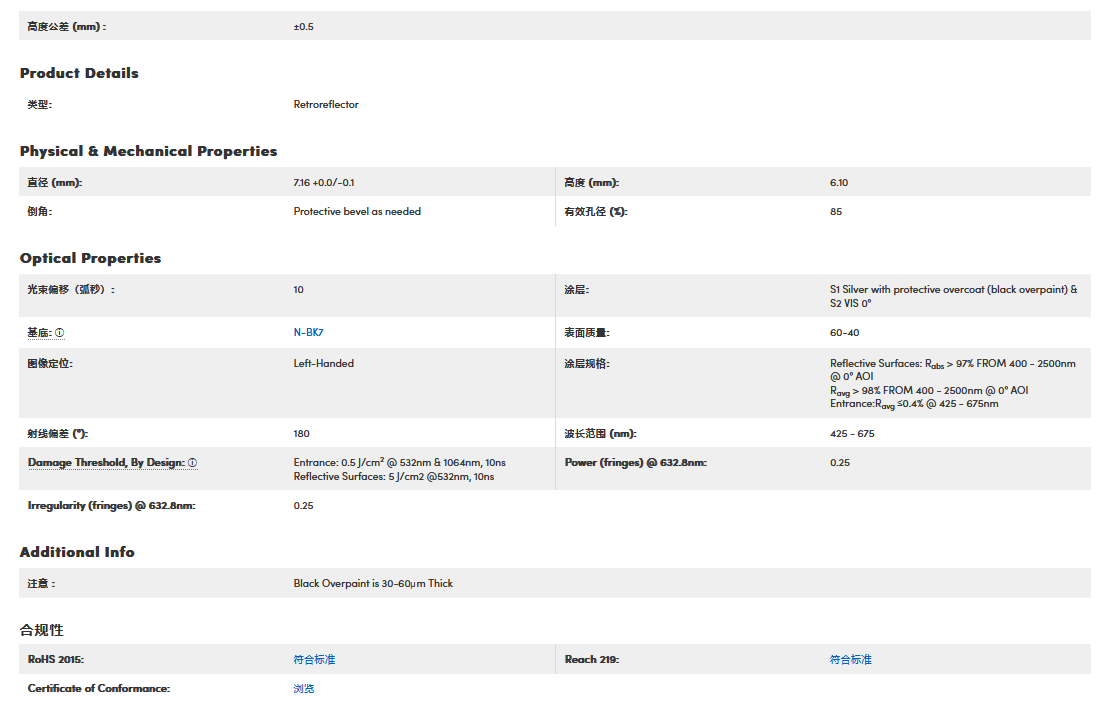Click the info icon after Damage Threshold, By Design
The width and height of the screenshot is (1105, 716).
click(x=193, y=463)
